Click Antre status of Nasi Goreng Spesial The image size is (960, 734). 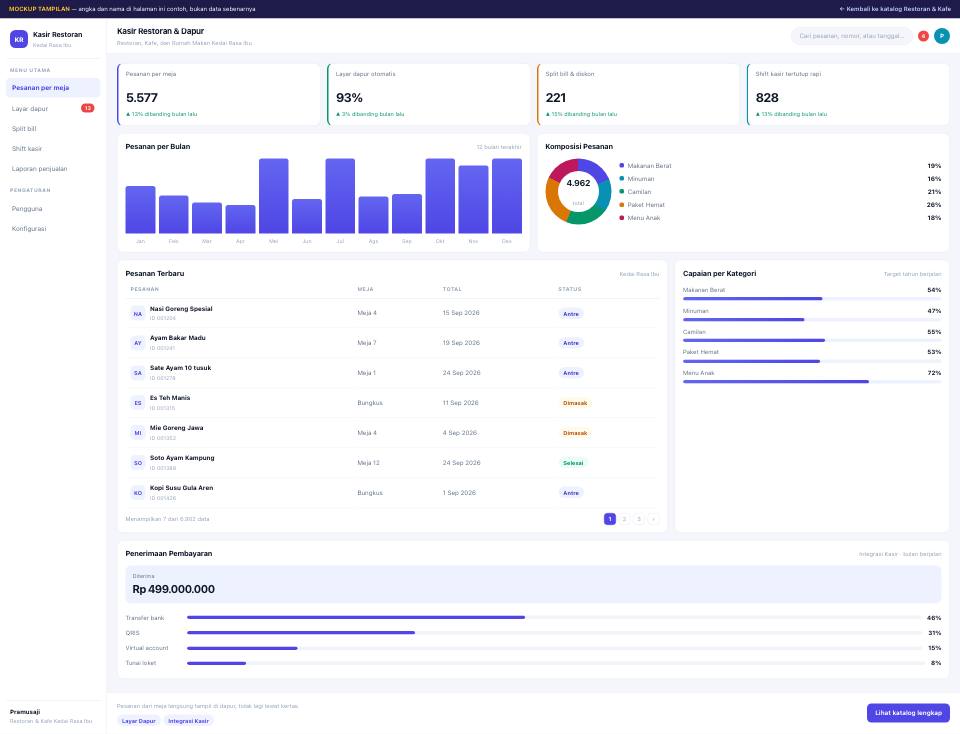point(571,313)
